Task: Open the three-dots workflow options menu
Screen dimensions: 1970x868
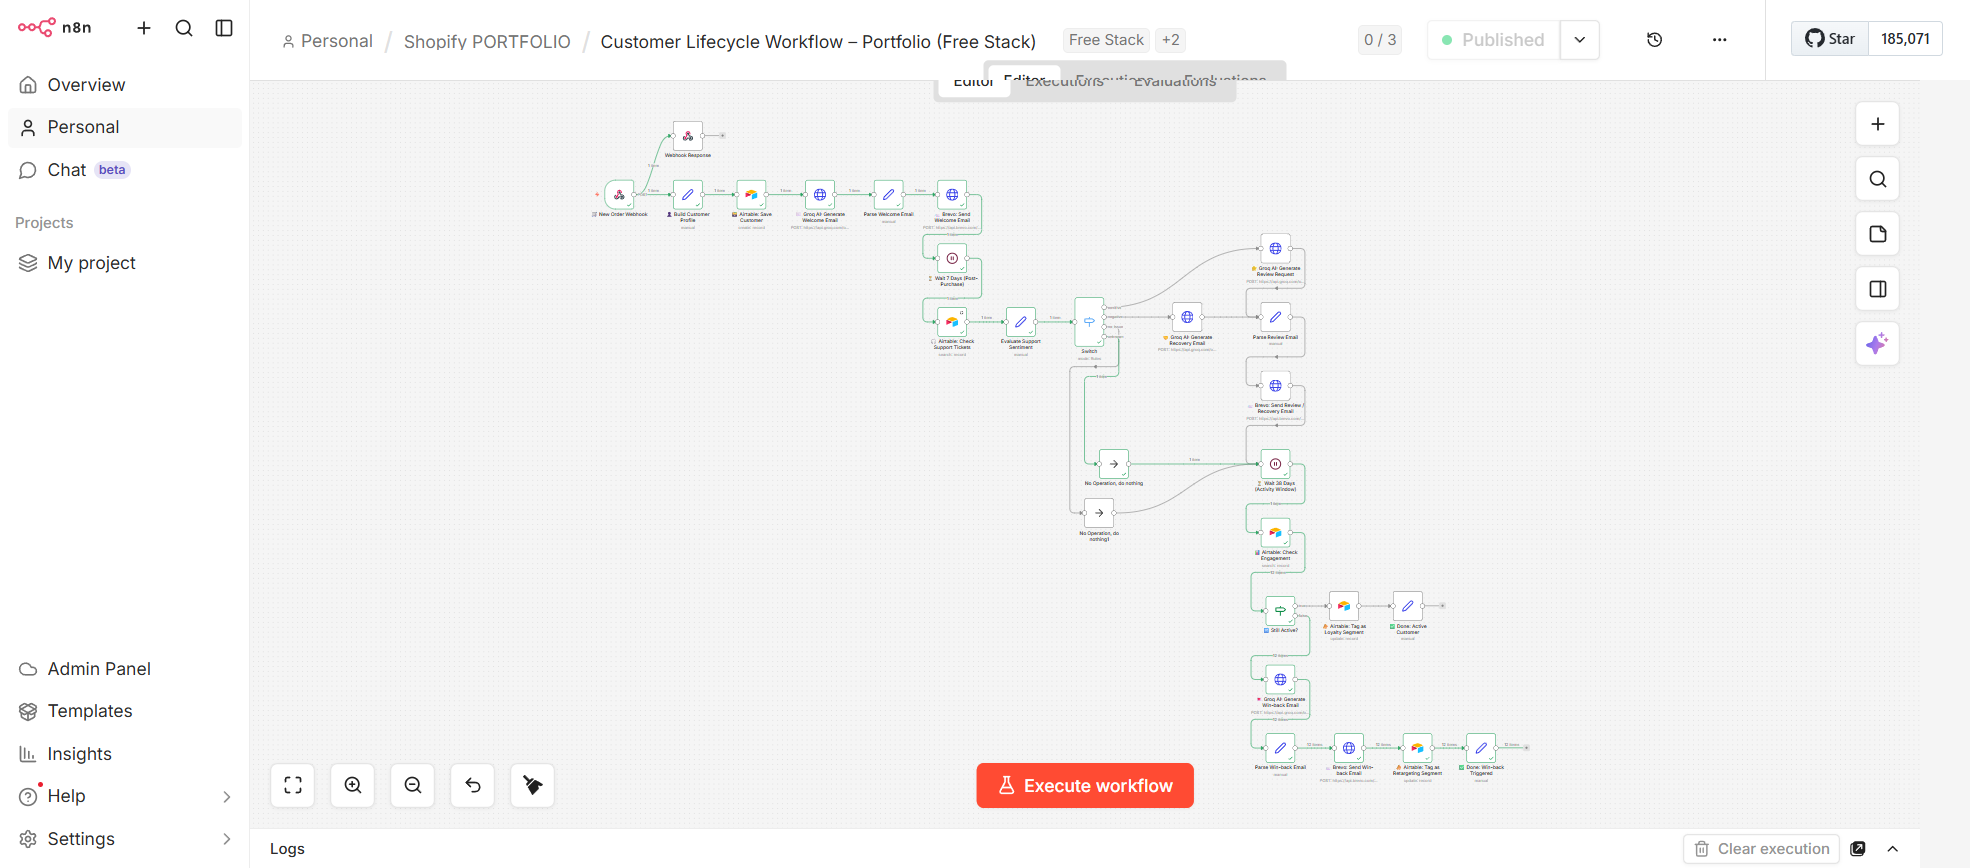Action: click(x=1719, y=40)
